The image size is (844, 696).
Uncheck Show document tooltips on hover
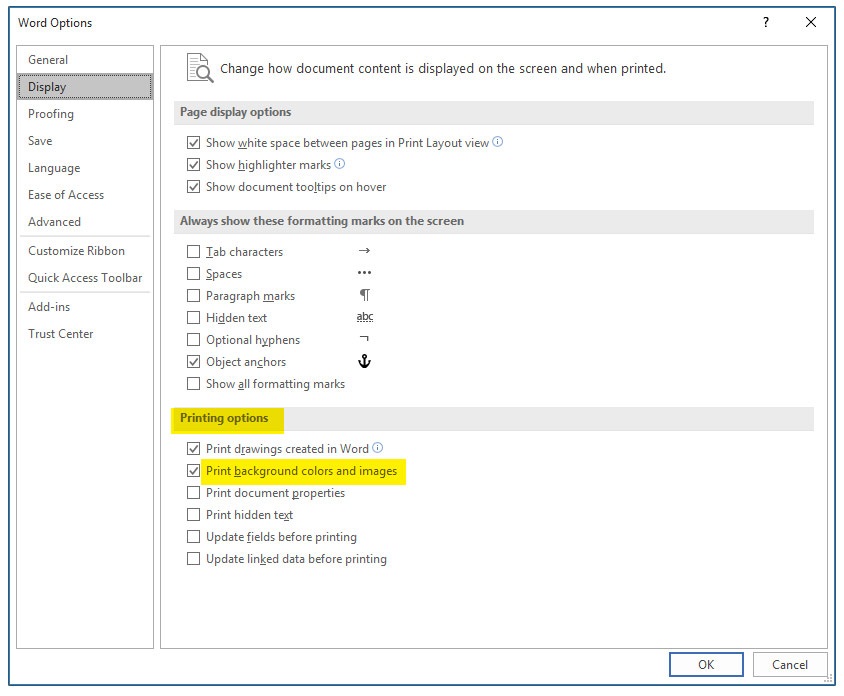(x=194, y=187)
